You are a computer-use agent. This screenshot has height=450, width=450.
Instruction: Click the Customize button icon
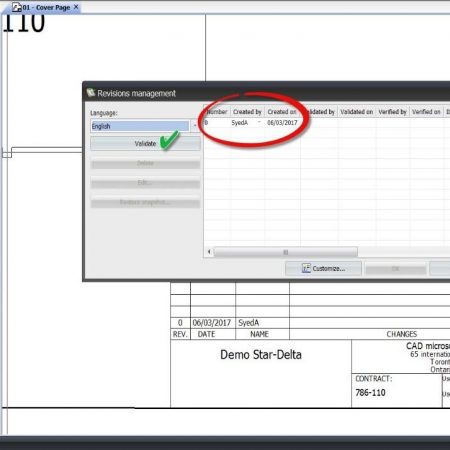(x=306, y=268)
